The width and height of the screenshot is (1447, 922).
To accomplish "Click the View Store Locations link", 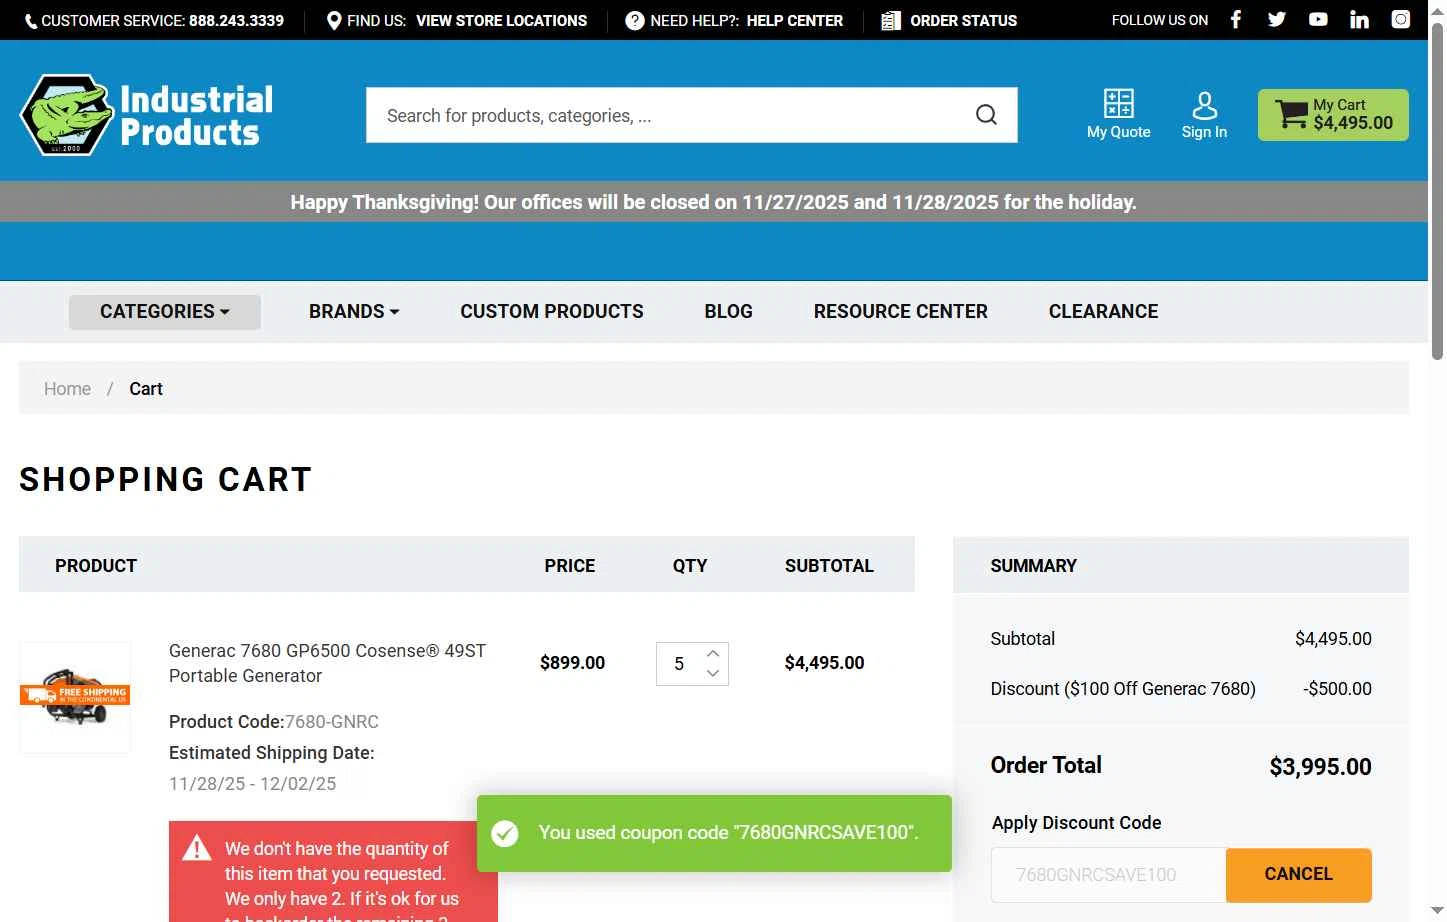I will pos(501,20).
